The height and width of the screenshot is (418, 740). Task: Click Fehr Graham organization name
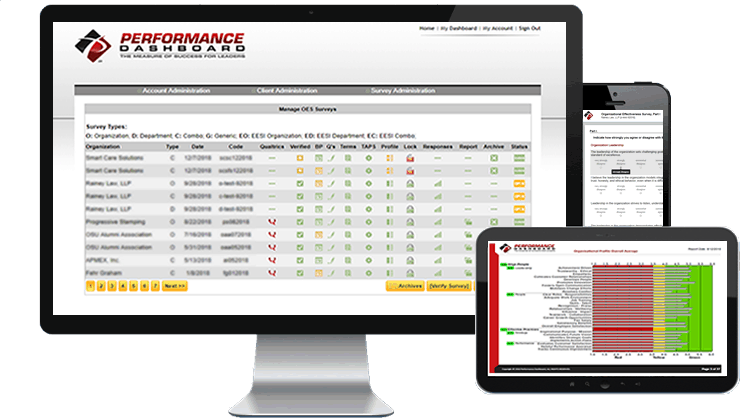[x=104, y=273]
